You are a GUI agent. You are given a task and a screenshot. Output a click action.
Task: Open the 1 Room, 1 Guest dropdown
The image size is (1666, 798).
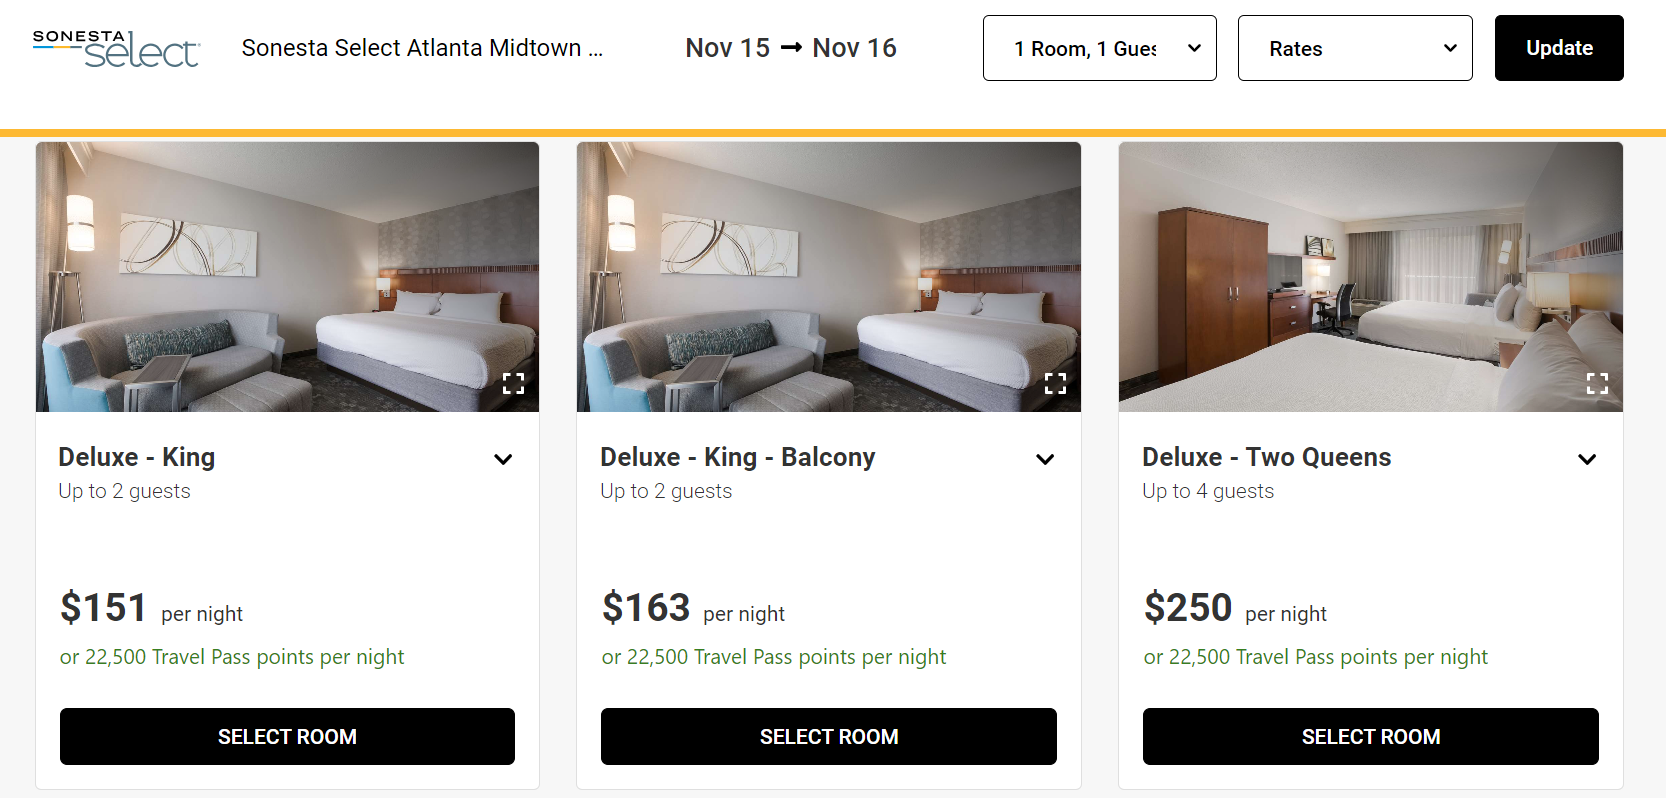1099,48
